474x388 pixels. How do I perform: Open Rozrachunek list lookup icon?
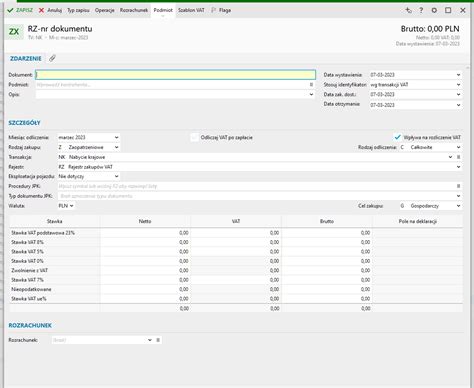[x=158, y=340]
